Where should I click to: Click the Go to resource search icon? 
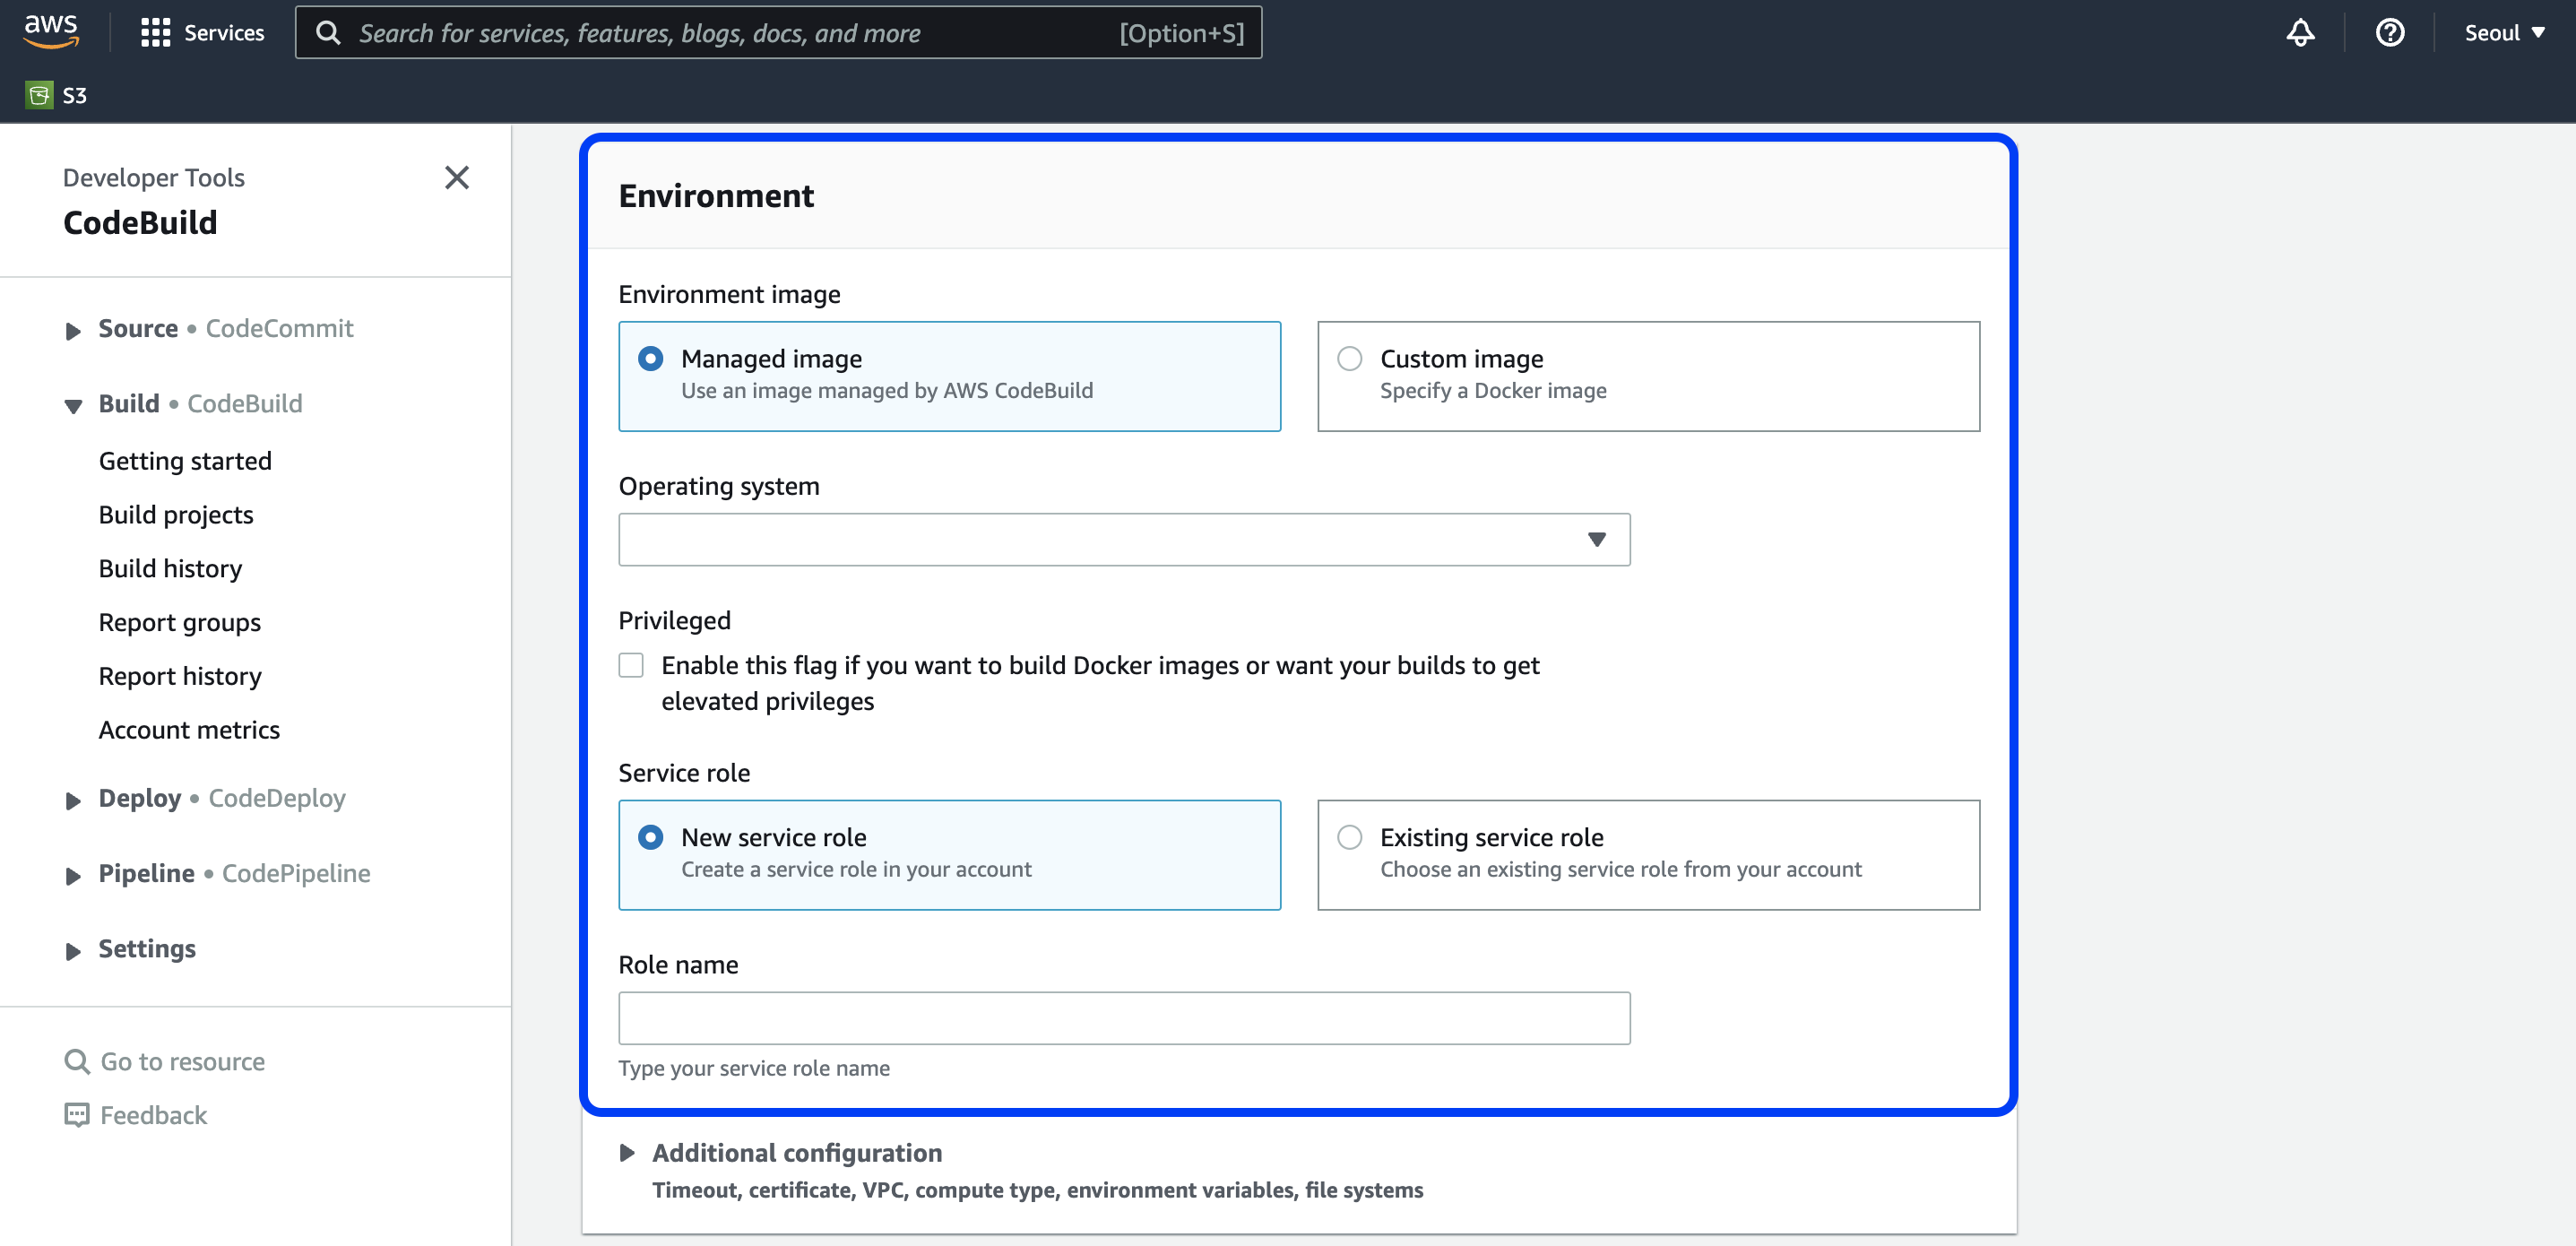point(76,1061)
